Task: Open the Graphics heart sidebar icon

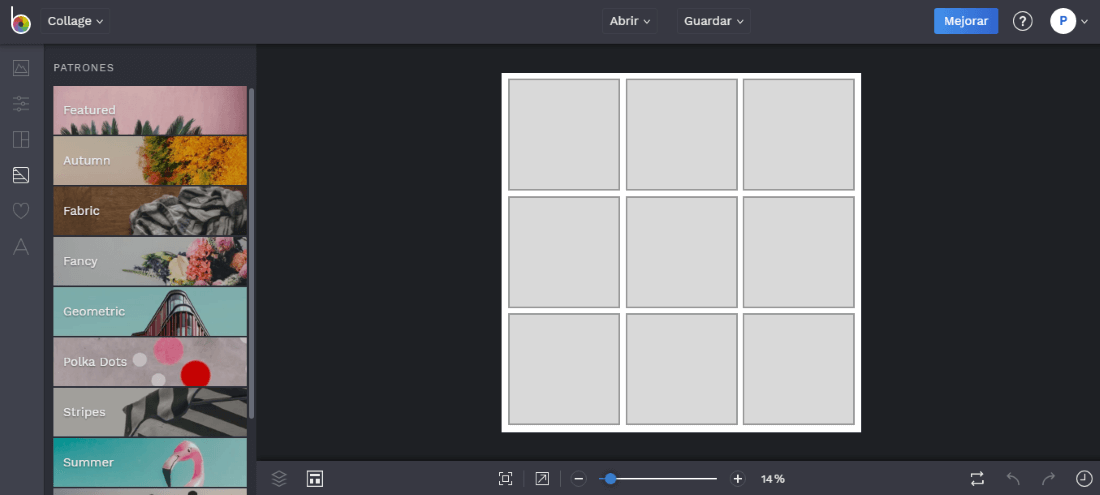Action: click(x=21, y=211)
